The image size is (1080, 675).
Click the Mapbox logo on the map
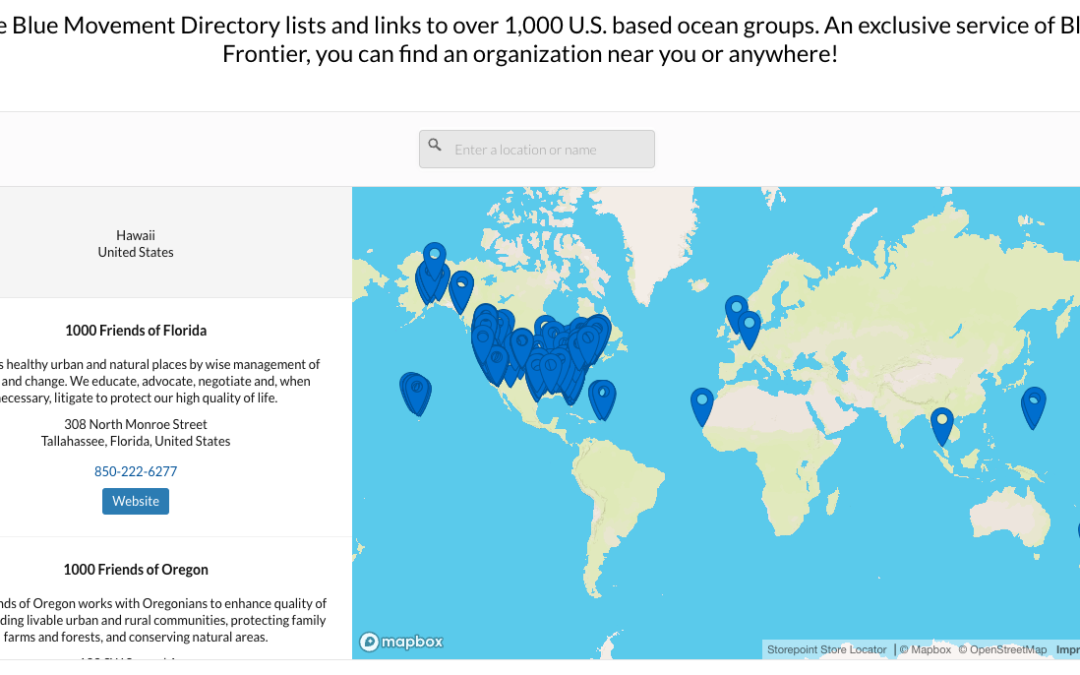(400, 642)
